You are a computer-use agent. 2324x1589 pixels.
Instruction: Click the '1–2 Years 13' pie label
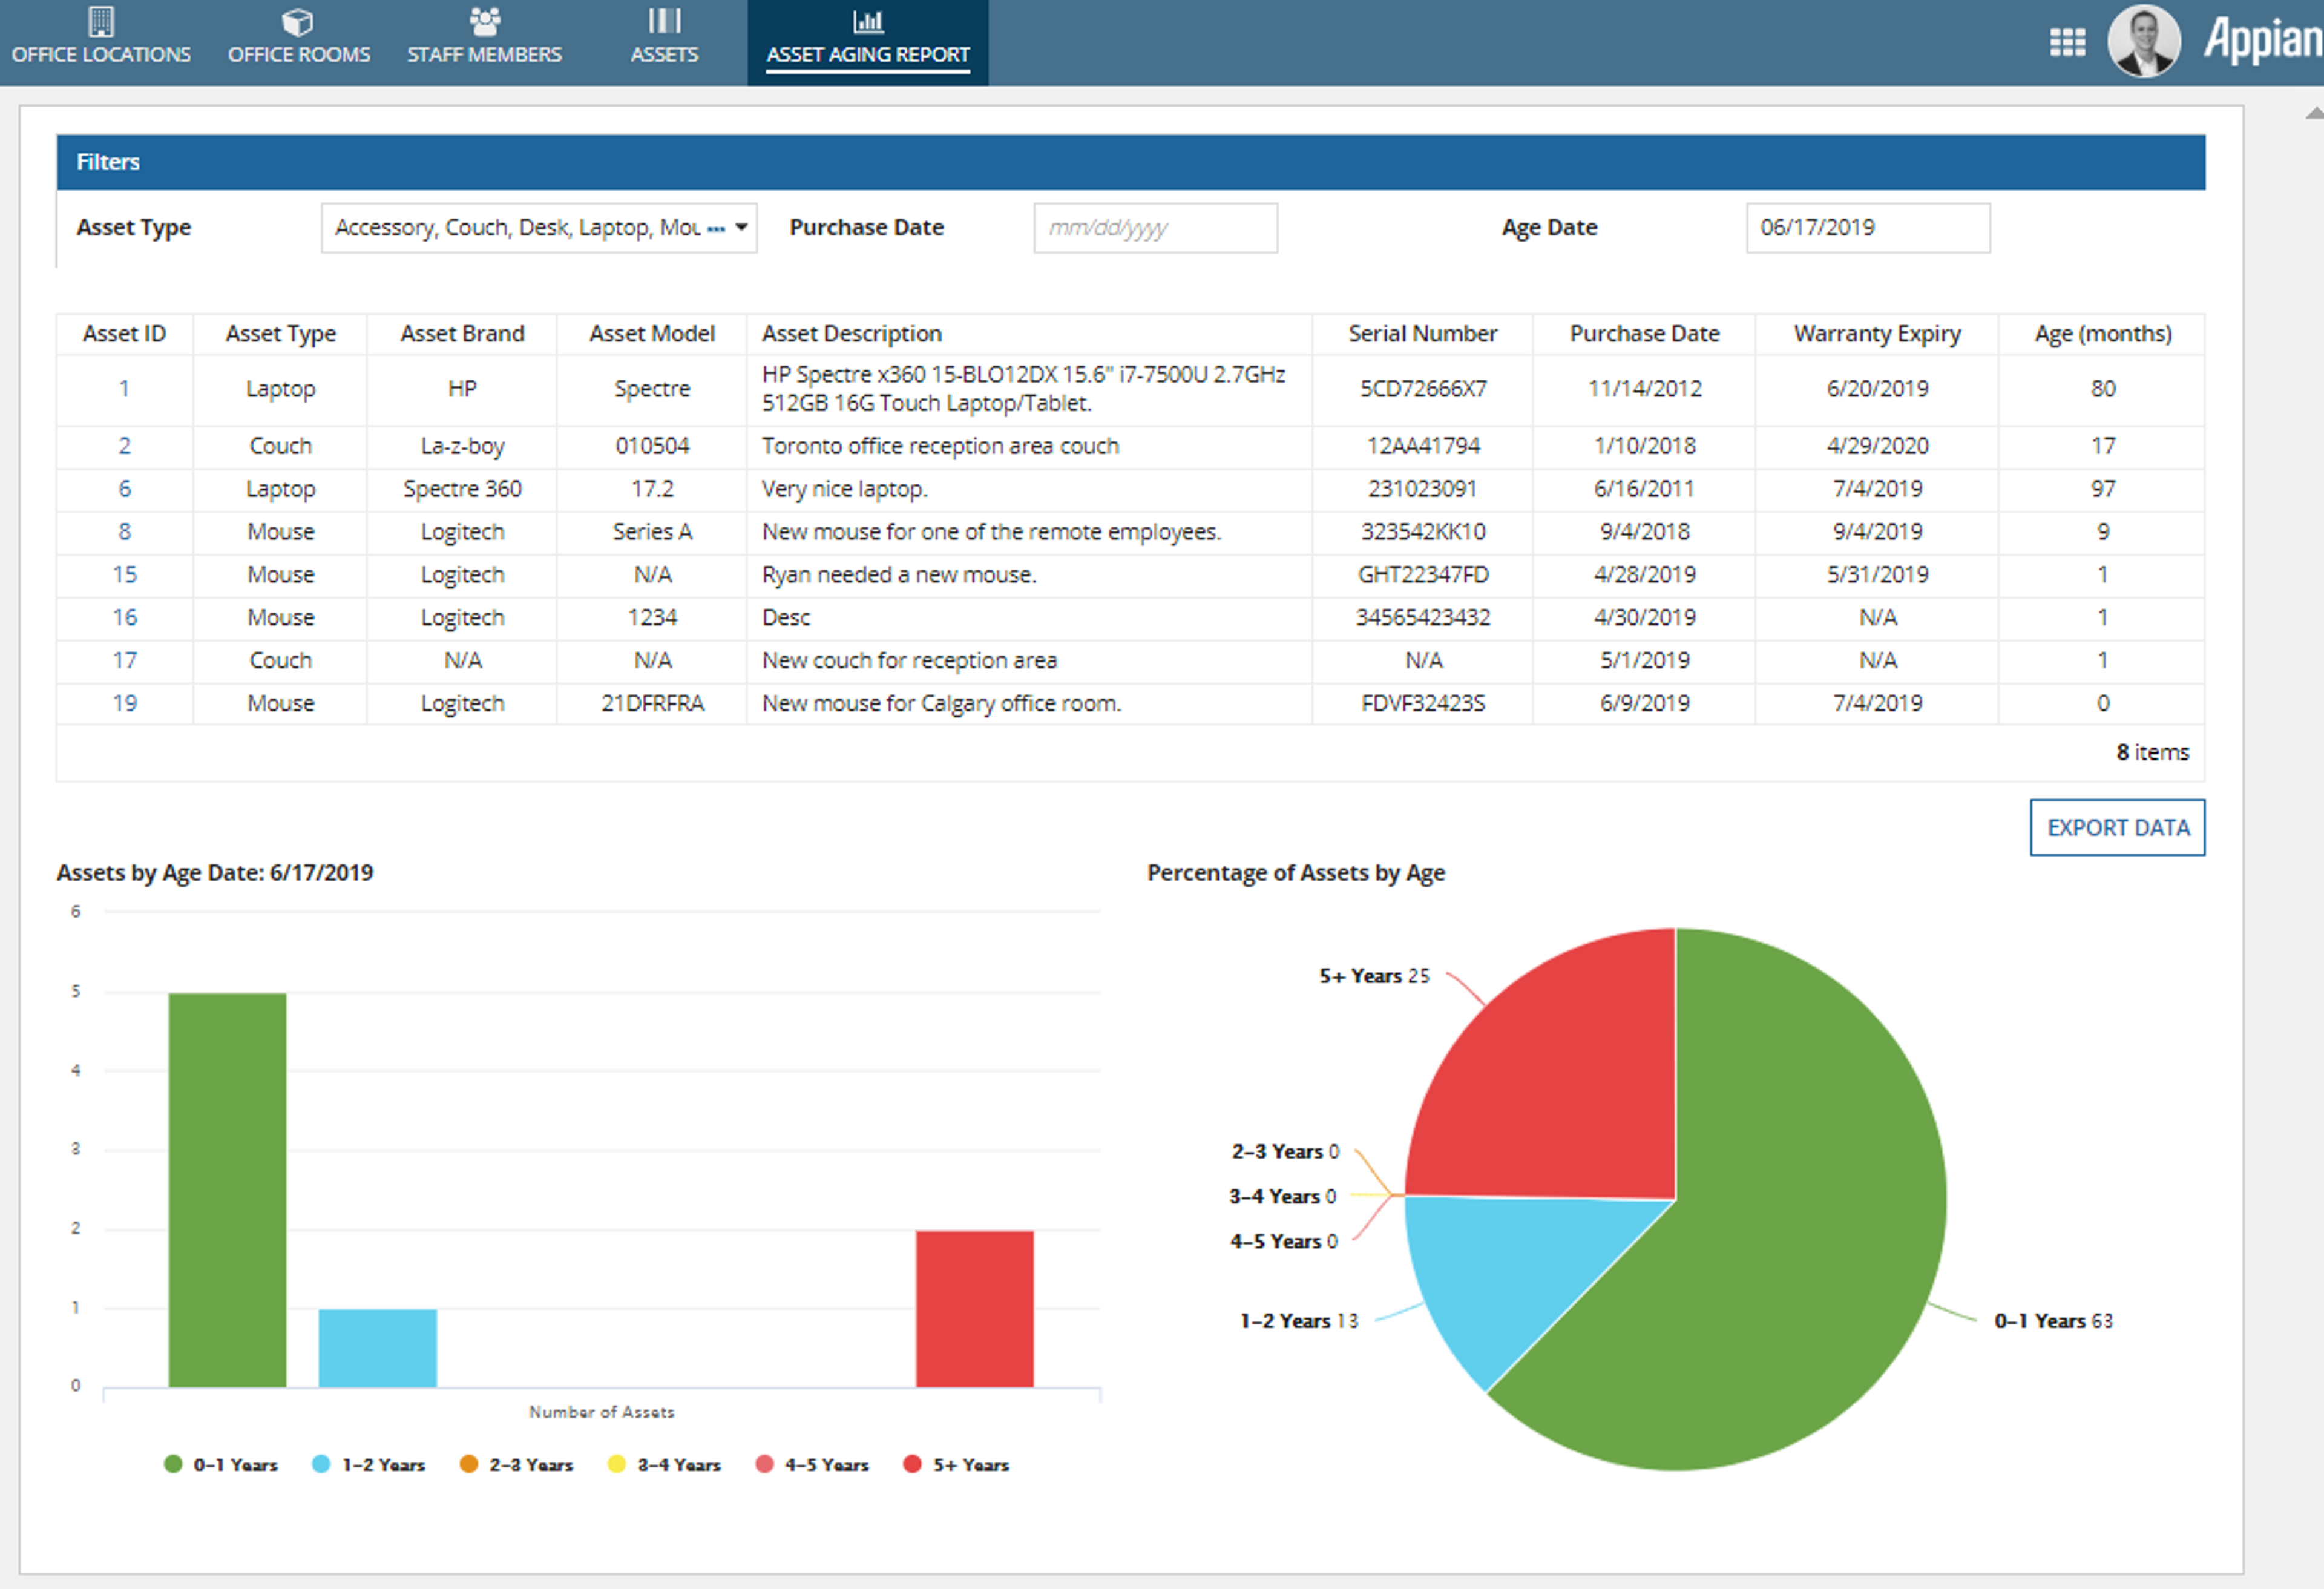[1299, 1321]
